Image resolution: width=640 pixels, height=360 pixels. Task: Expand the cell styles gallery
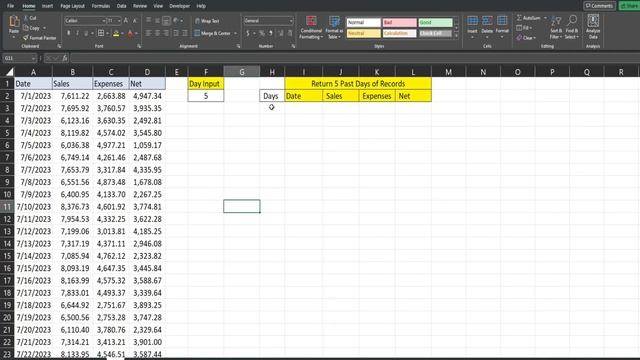(456, 36)
